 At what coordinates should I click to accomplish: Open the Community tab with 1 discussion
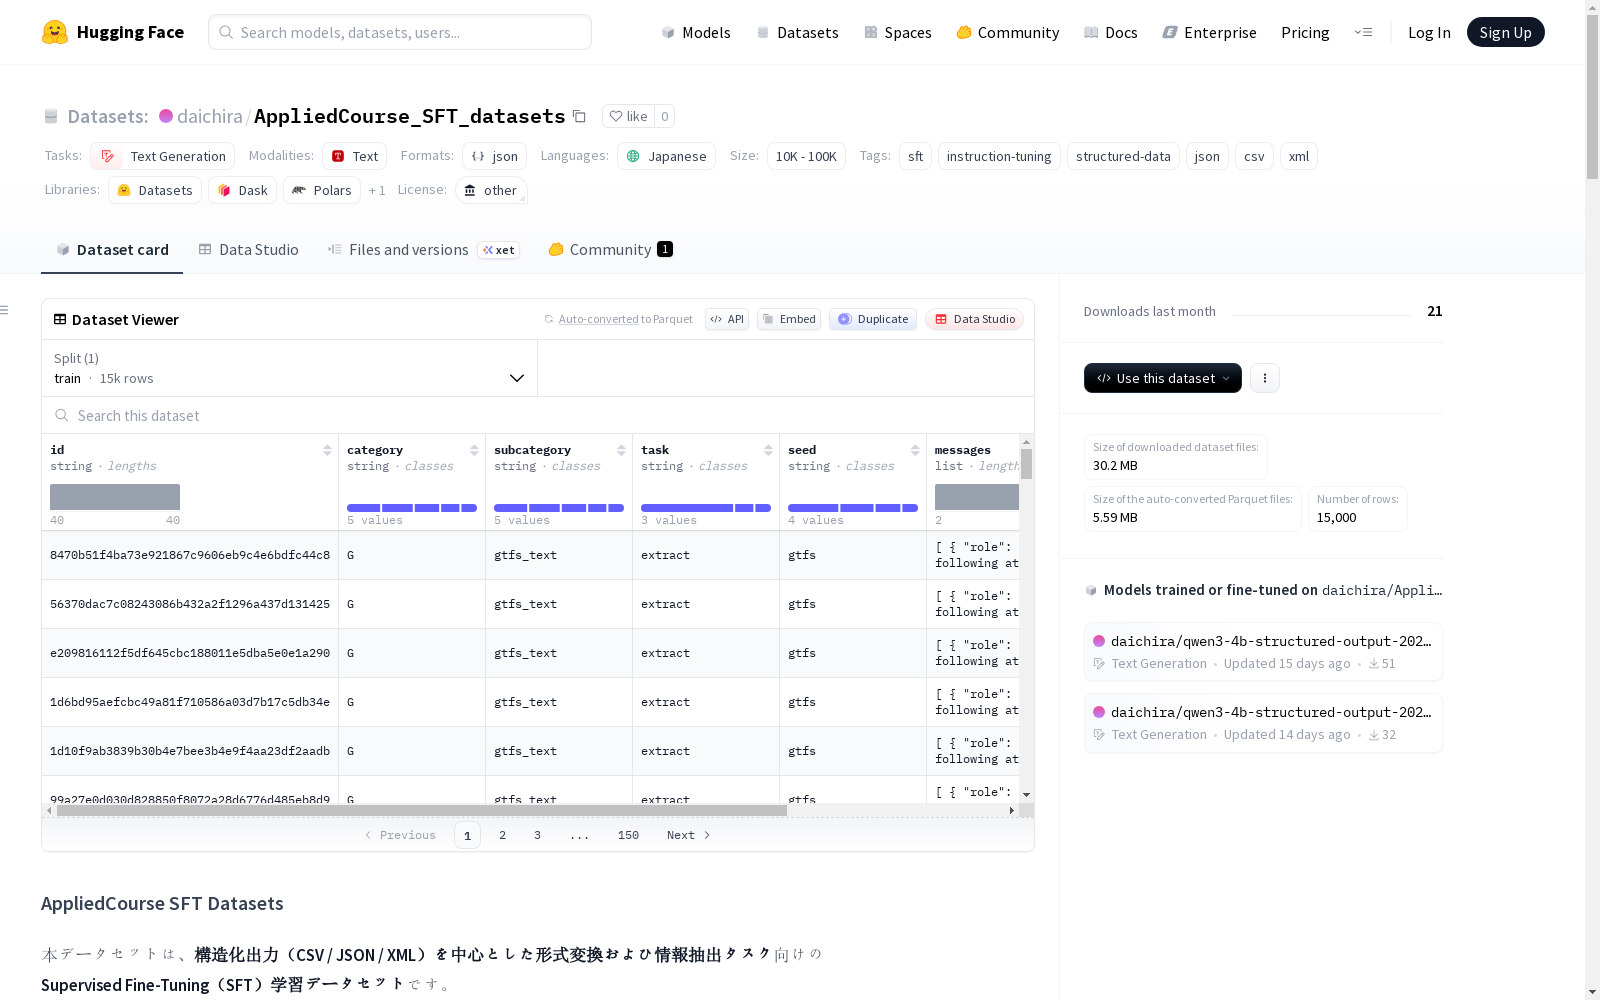(610, 250)
